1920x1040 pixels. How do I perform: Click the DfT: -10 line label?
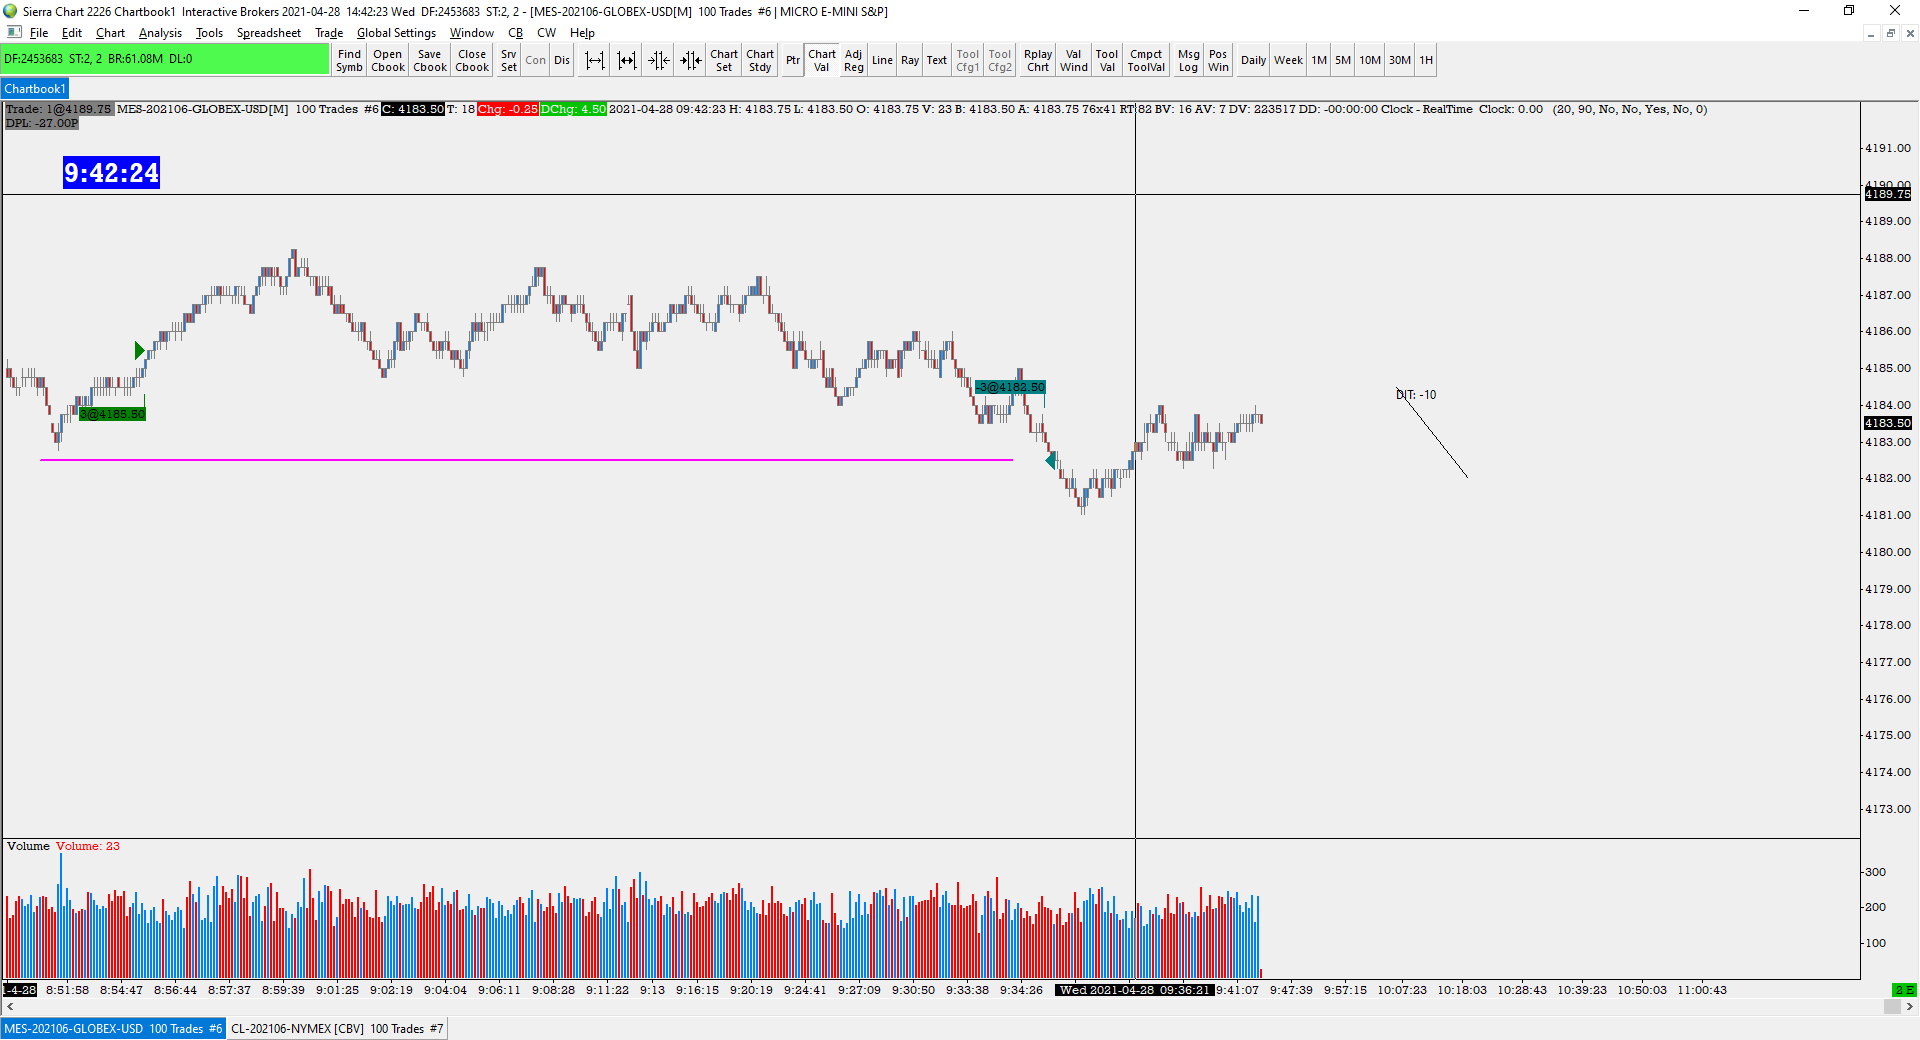(1417, 395)
